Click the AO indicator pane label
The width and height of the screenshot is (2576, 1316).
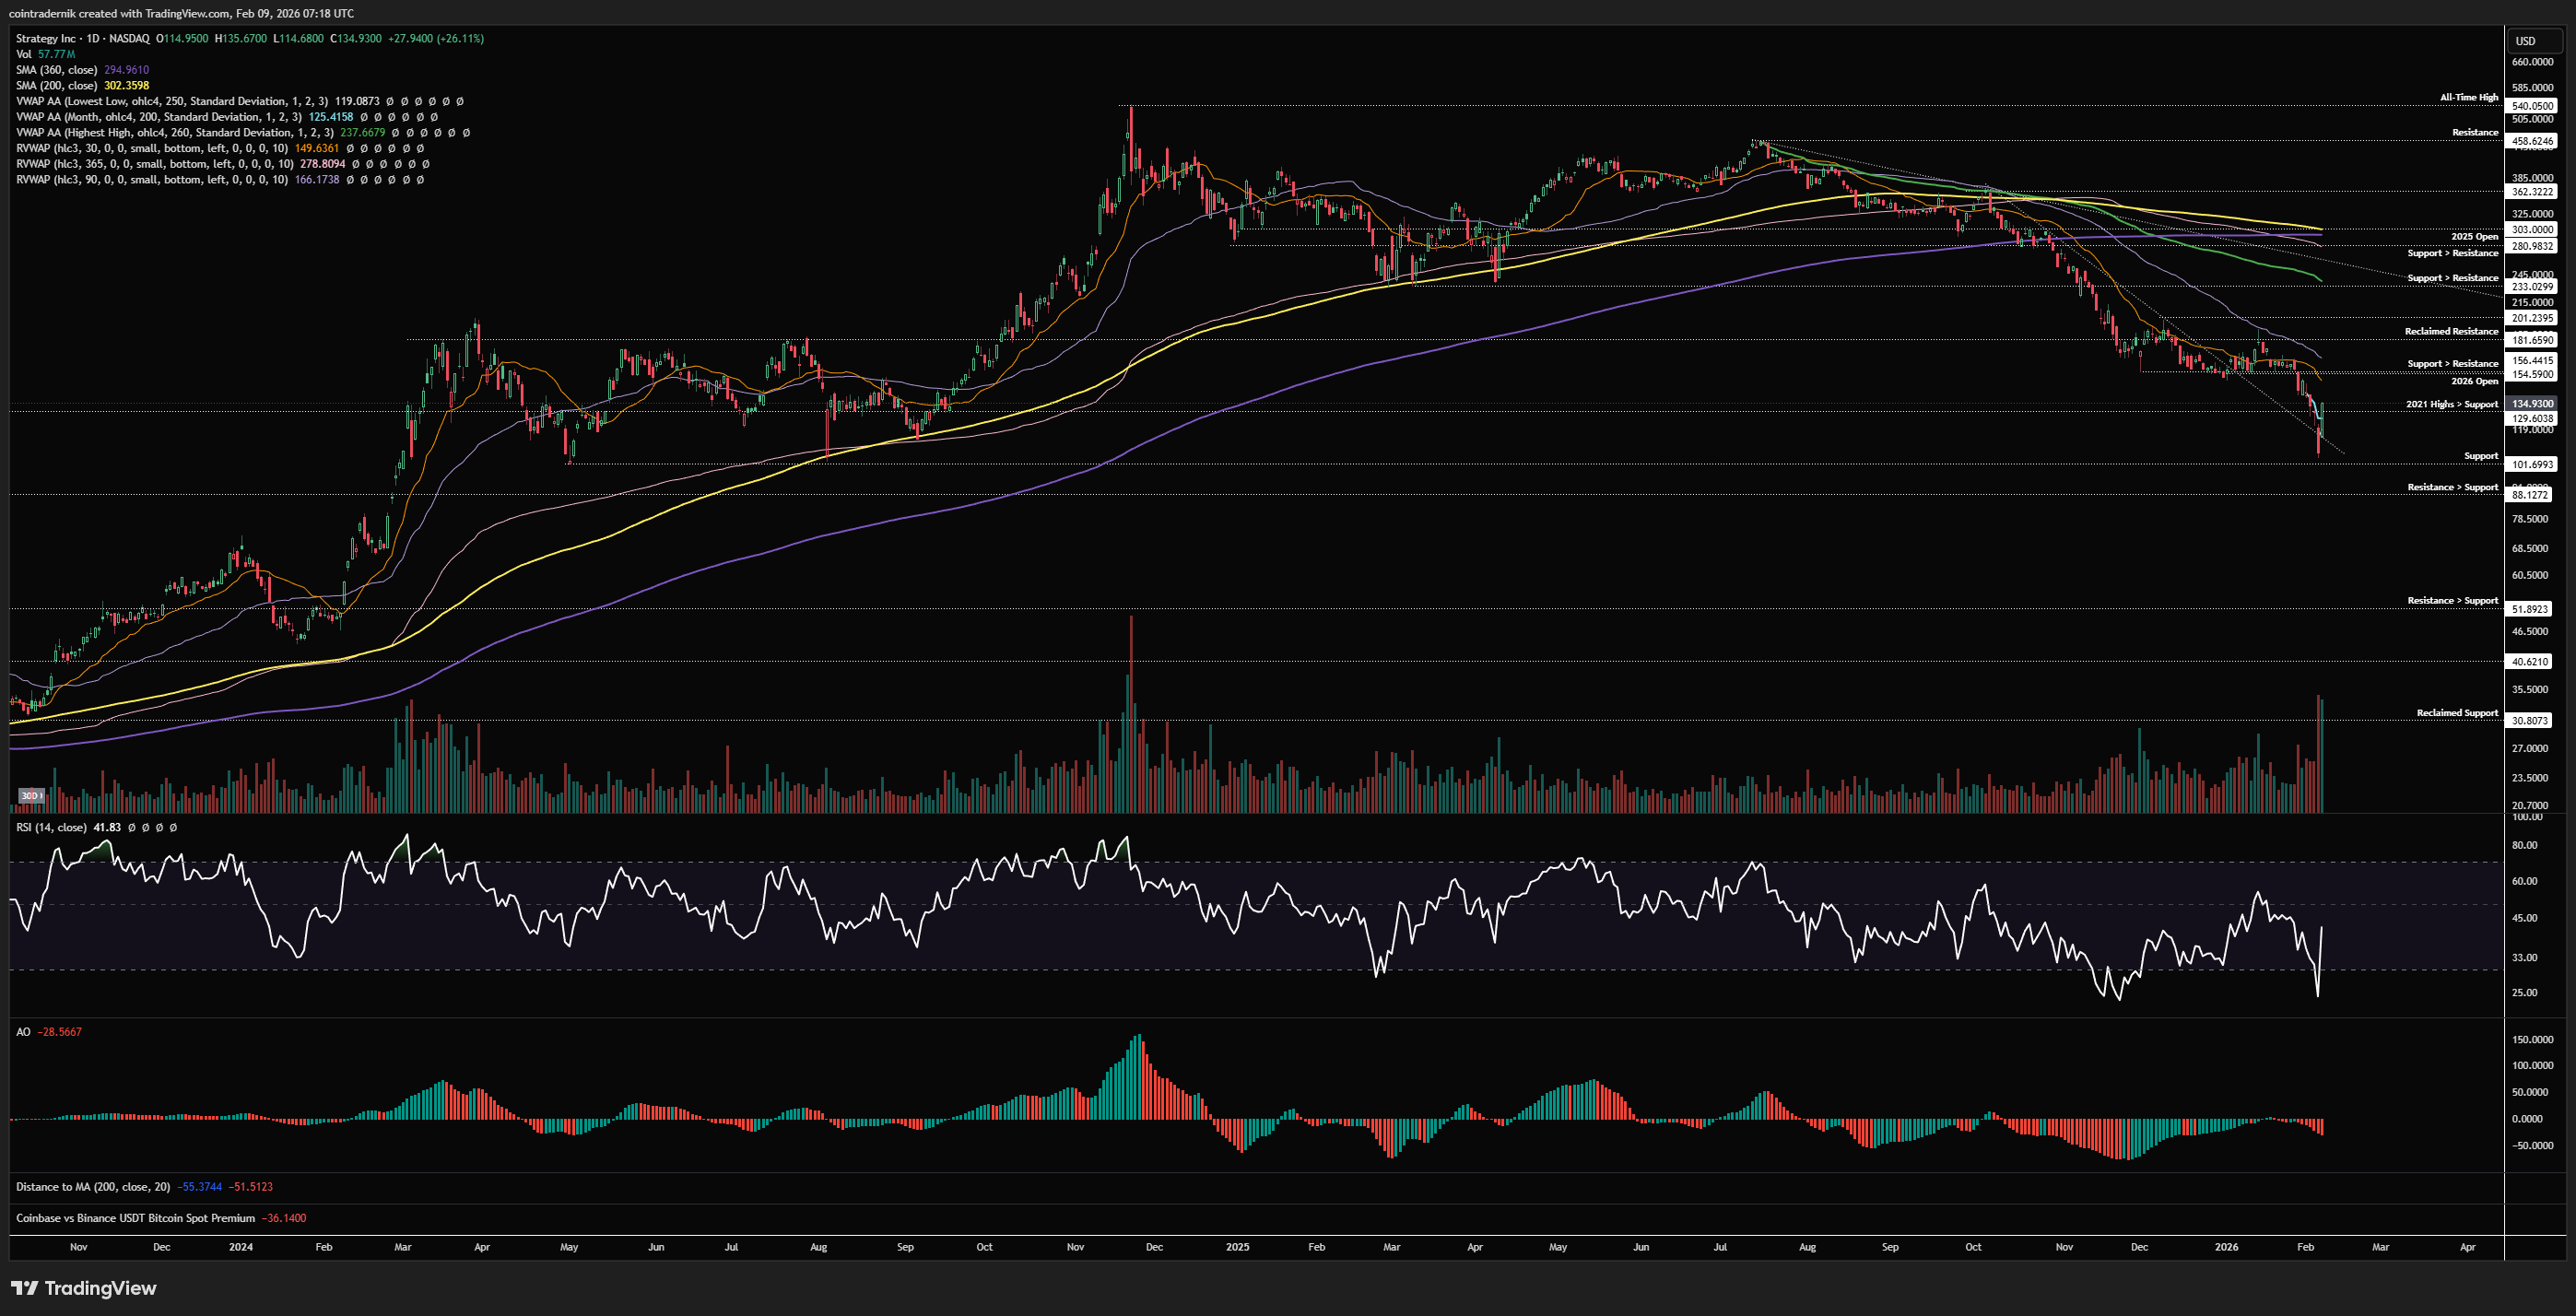[23, 1031]
